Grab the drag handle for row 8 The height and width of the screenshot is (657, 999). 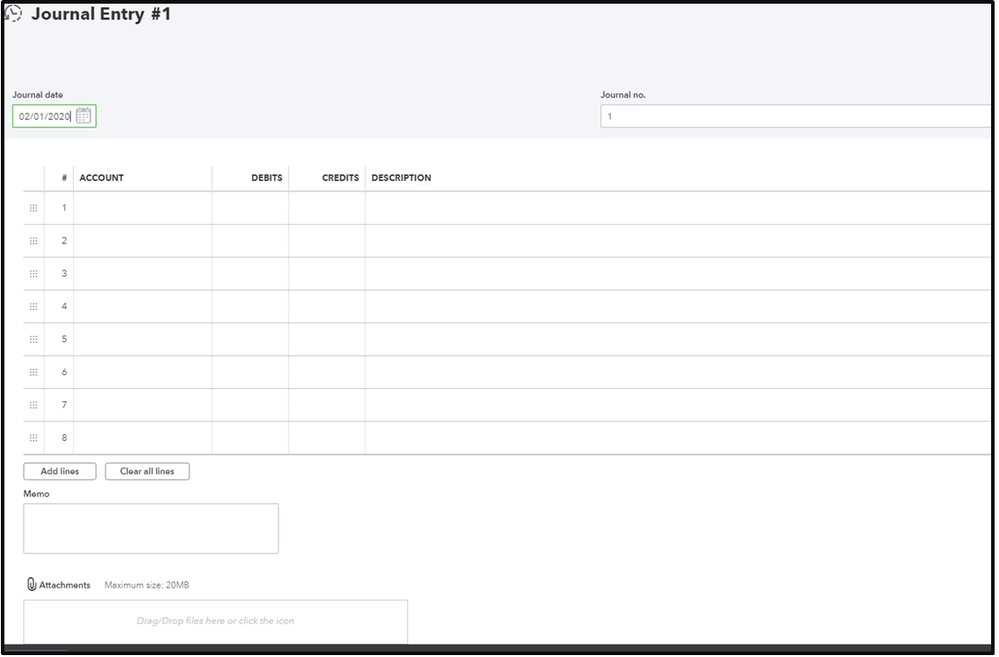point(34,438)
